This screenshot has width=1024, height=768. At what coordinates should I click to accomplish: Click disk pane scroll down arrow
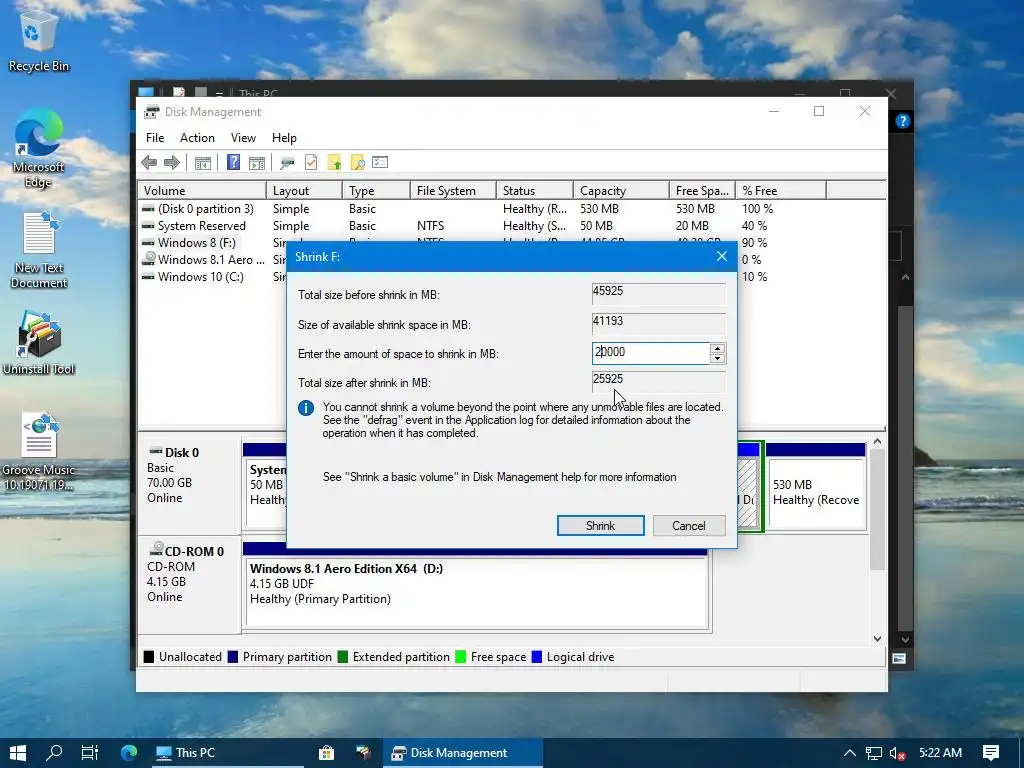(x=877, y=638)
